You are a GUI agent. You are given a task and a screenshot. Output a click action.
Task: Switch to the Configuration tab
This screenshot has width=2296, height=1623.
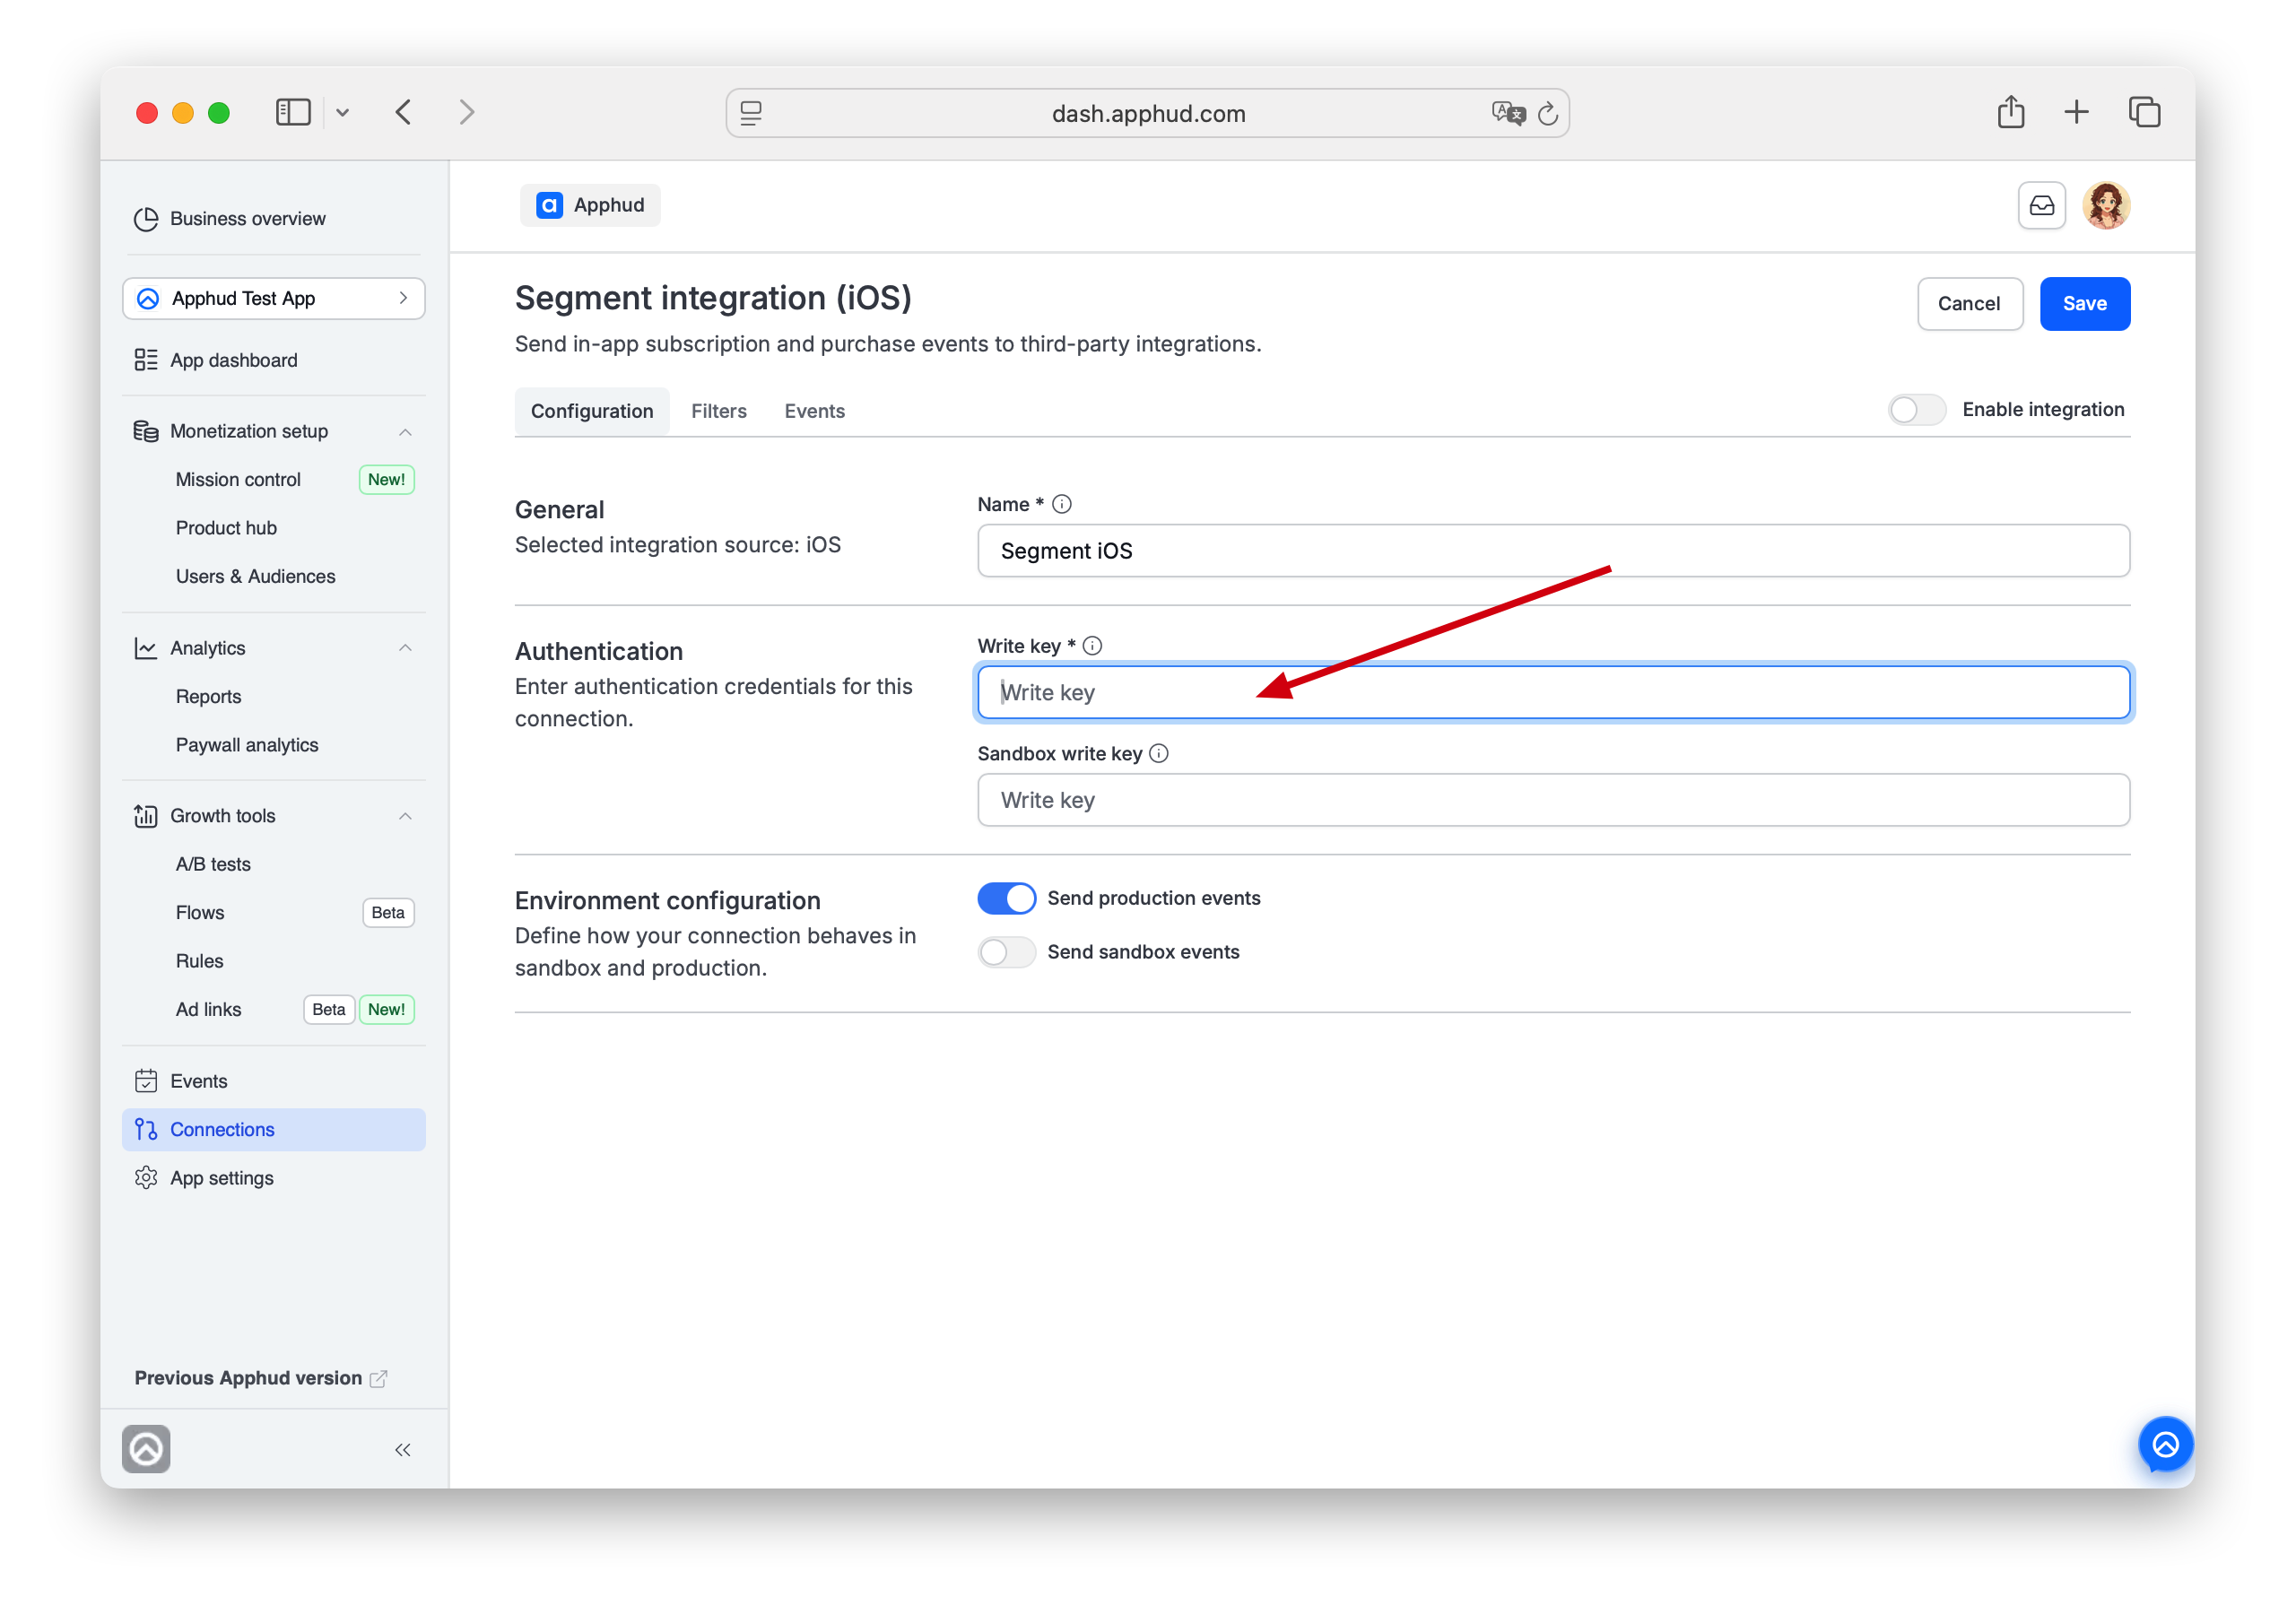592,411
